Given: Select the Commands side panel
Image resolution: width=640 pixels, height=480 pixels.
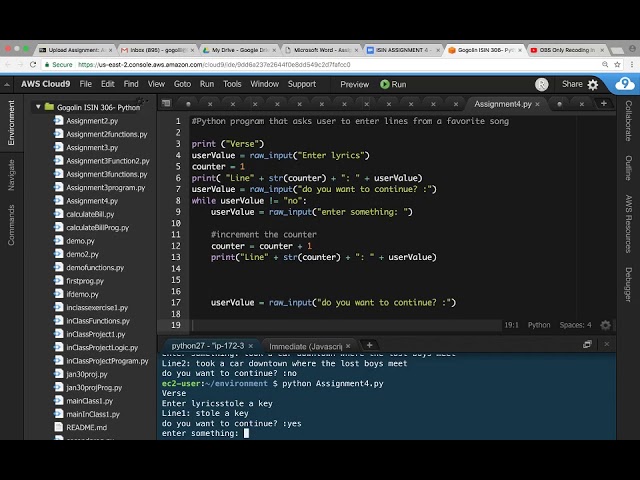Looking at the screenshot, I should point(11,225).
